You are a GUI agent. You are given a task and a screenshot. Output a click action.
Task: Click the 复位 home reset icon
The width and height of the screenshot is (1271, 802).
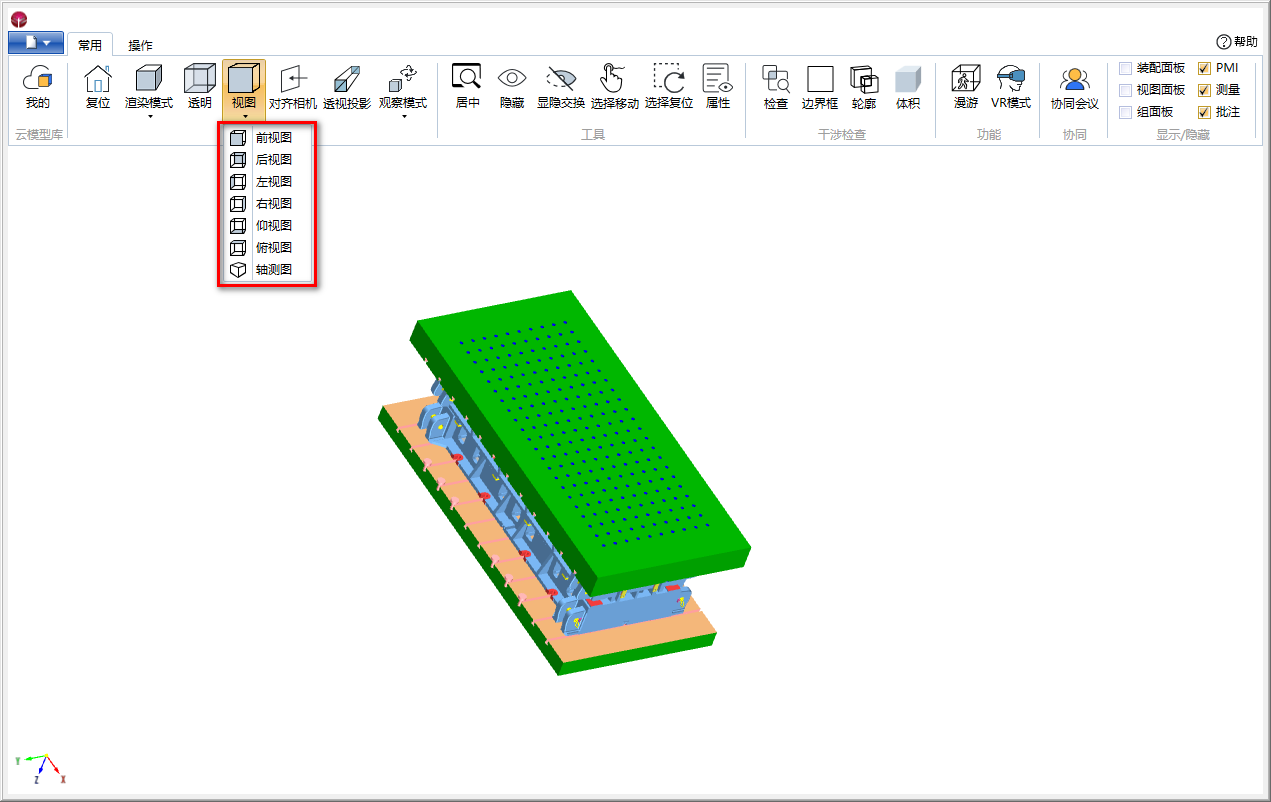(x=98, y=88)
